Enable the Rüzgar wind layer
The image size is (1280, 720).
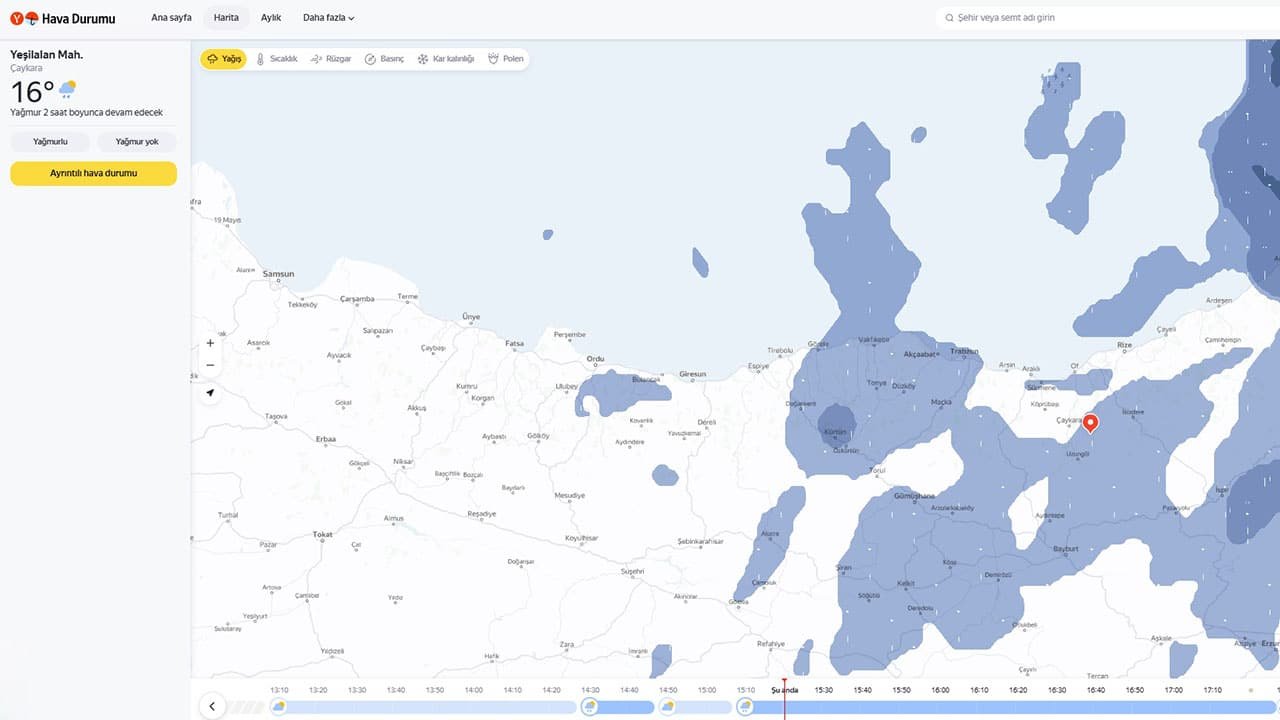[x=331, y=59]
